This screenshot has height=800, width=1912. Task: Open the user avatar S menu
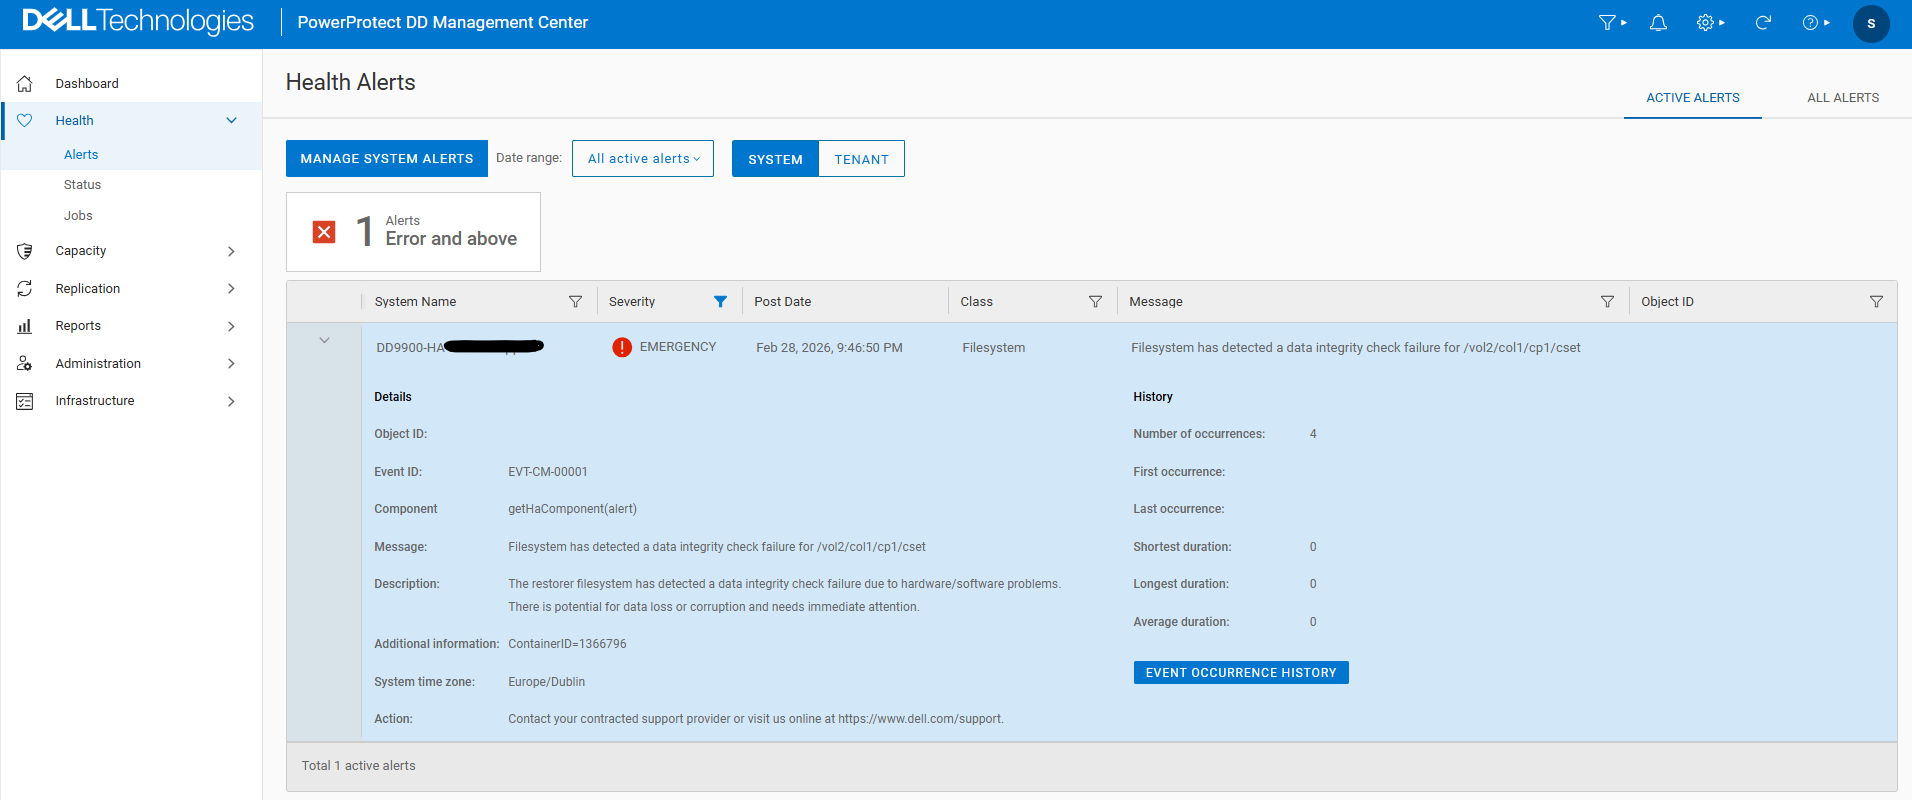pyautogui.click(x=1871, y=23)
